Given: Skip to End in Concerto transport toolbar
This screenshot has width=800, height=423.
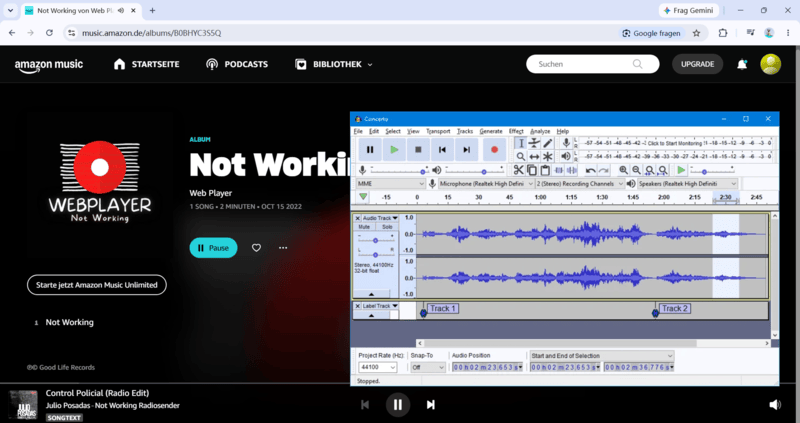Looking at the screenshot, I should pyautogui.click(x=466, y=150).
